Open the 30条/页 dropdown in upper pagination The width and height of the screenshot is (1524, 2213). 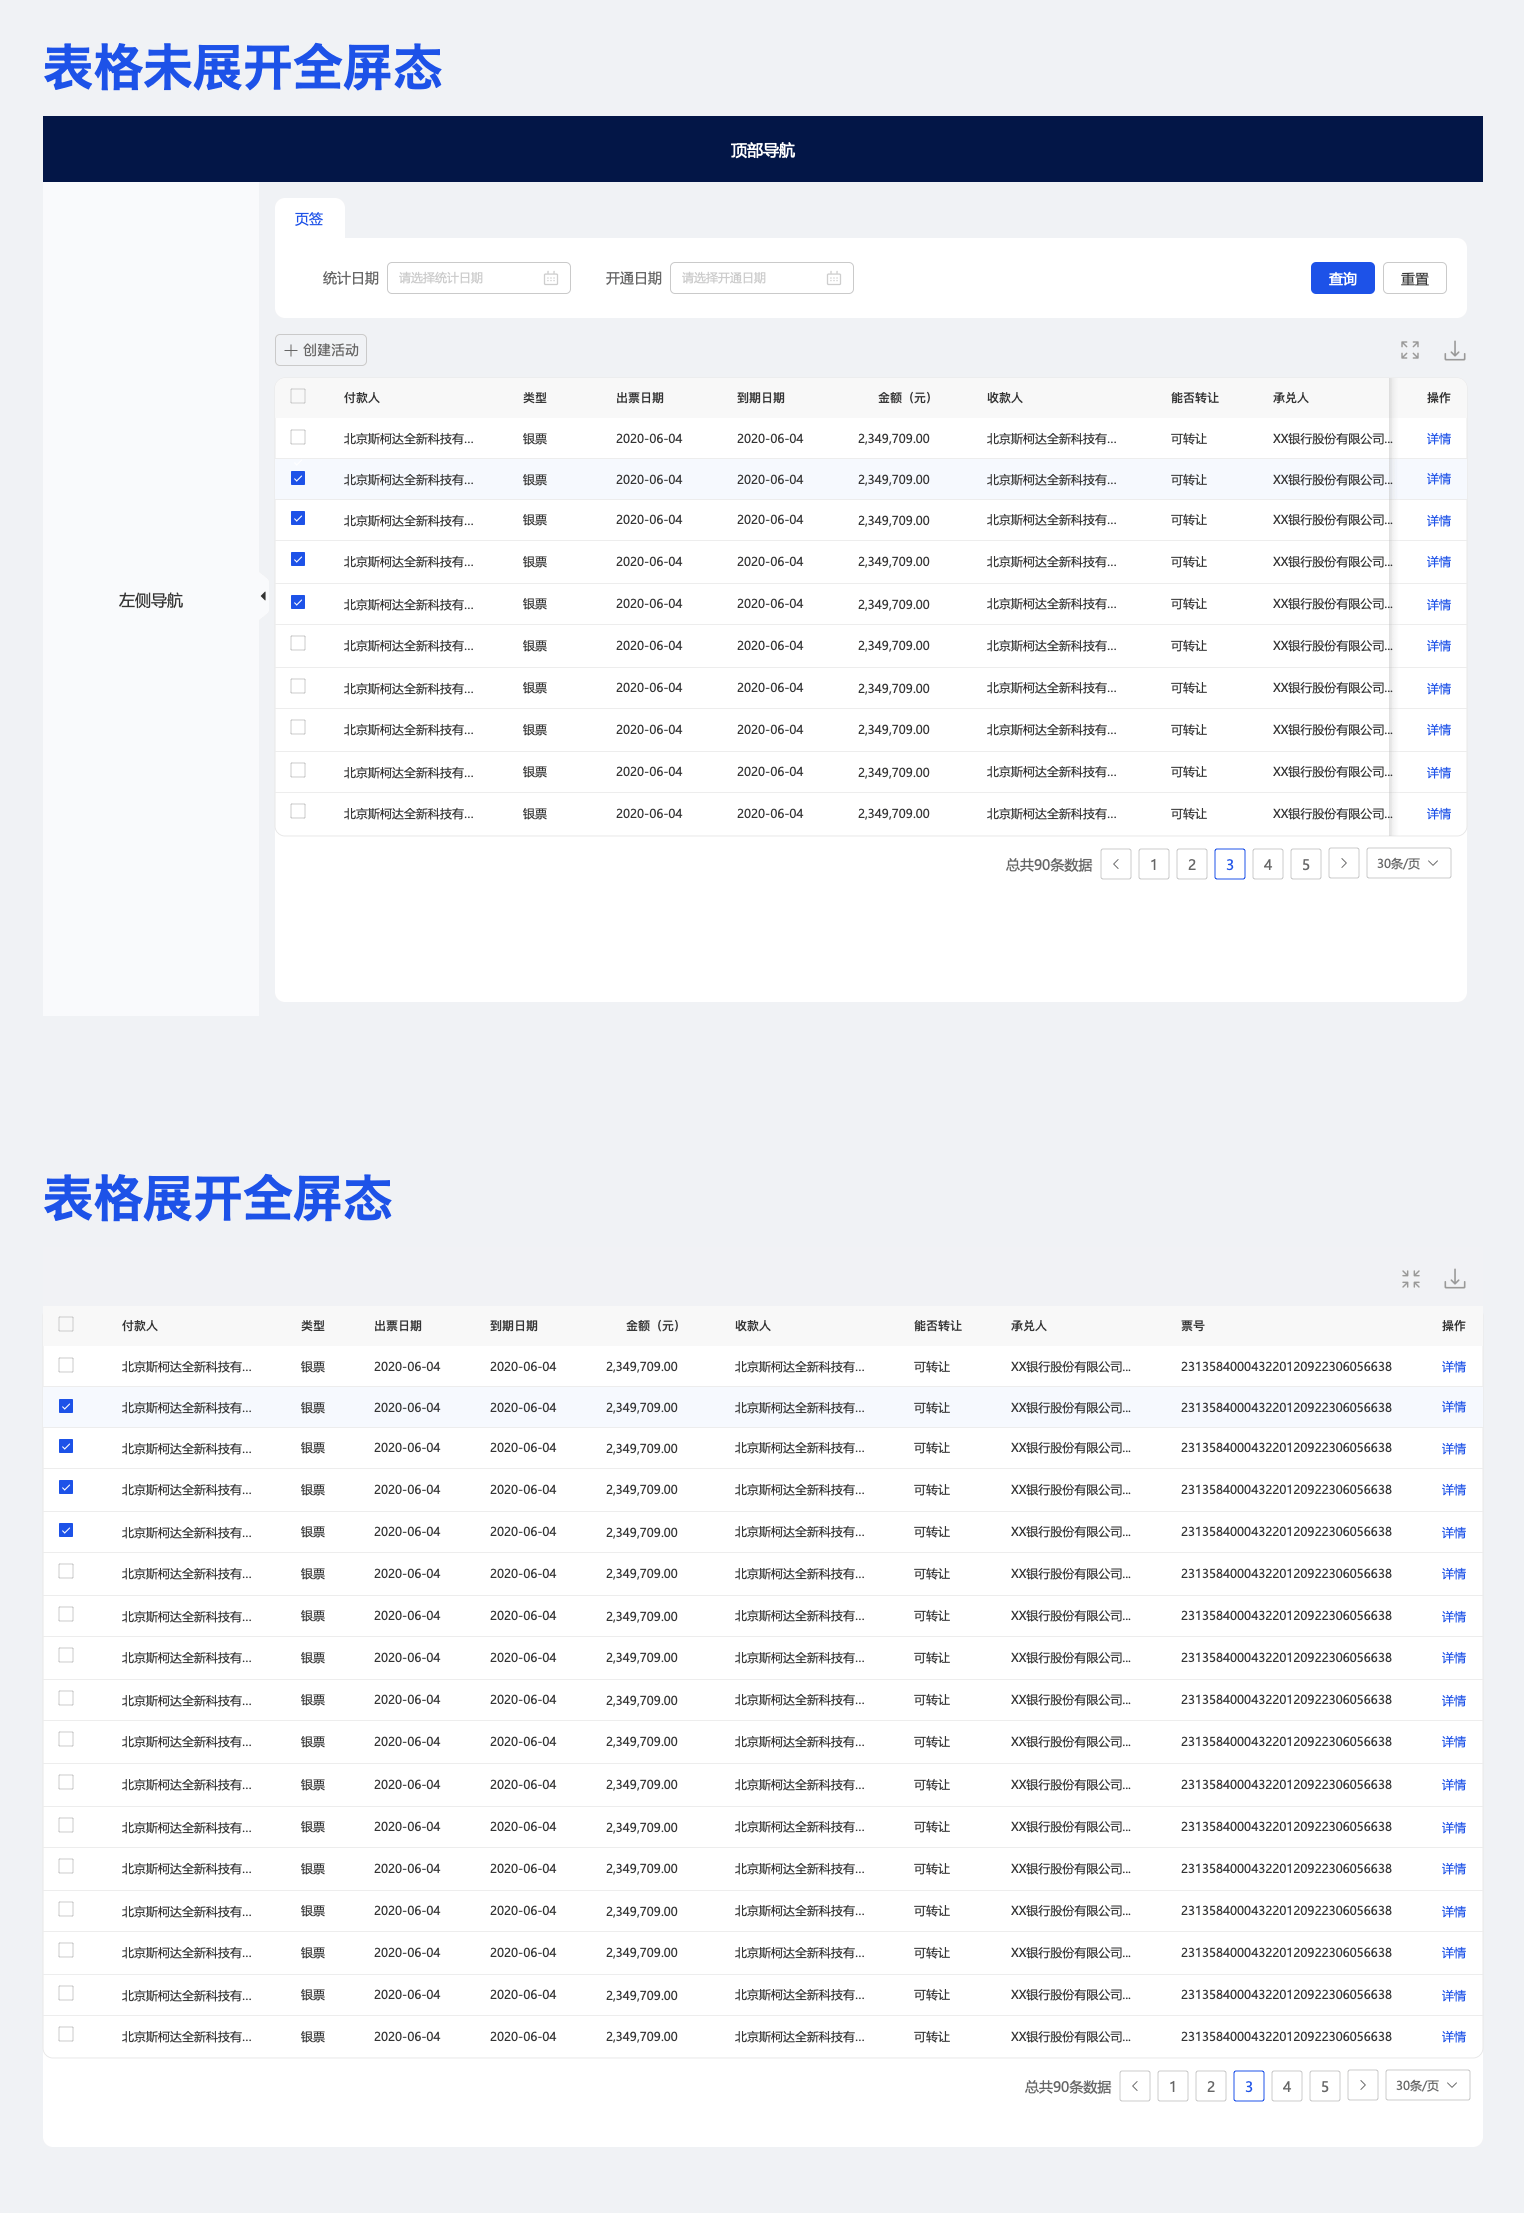tap(1408, 864)
